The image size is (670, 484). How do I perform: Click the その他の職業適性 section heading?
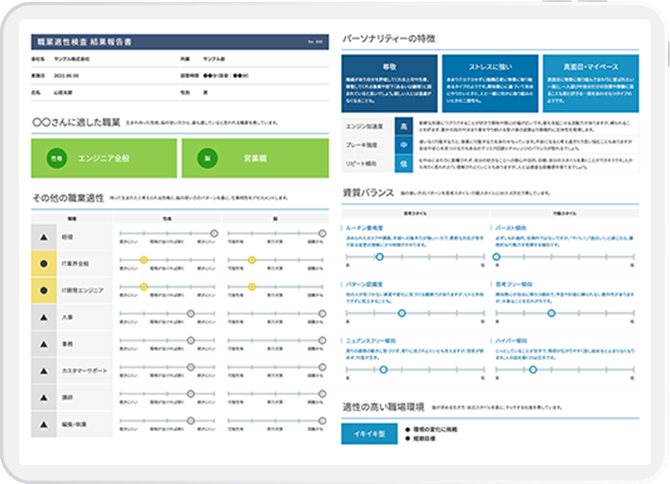(x=68, y=198)
